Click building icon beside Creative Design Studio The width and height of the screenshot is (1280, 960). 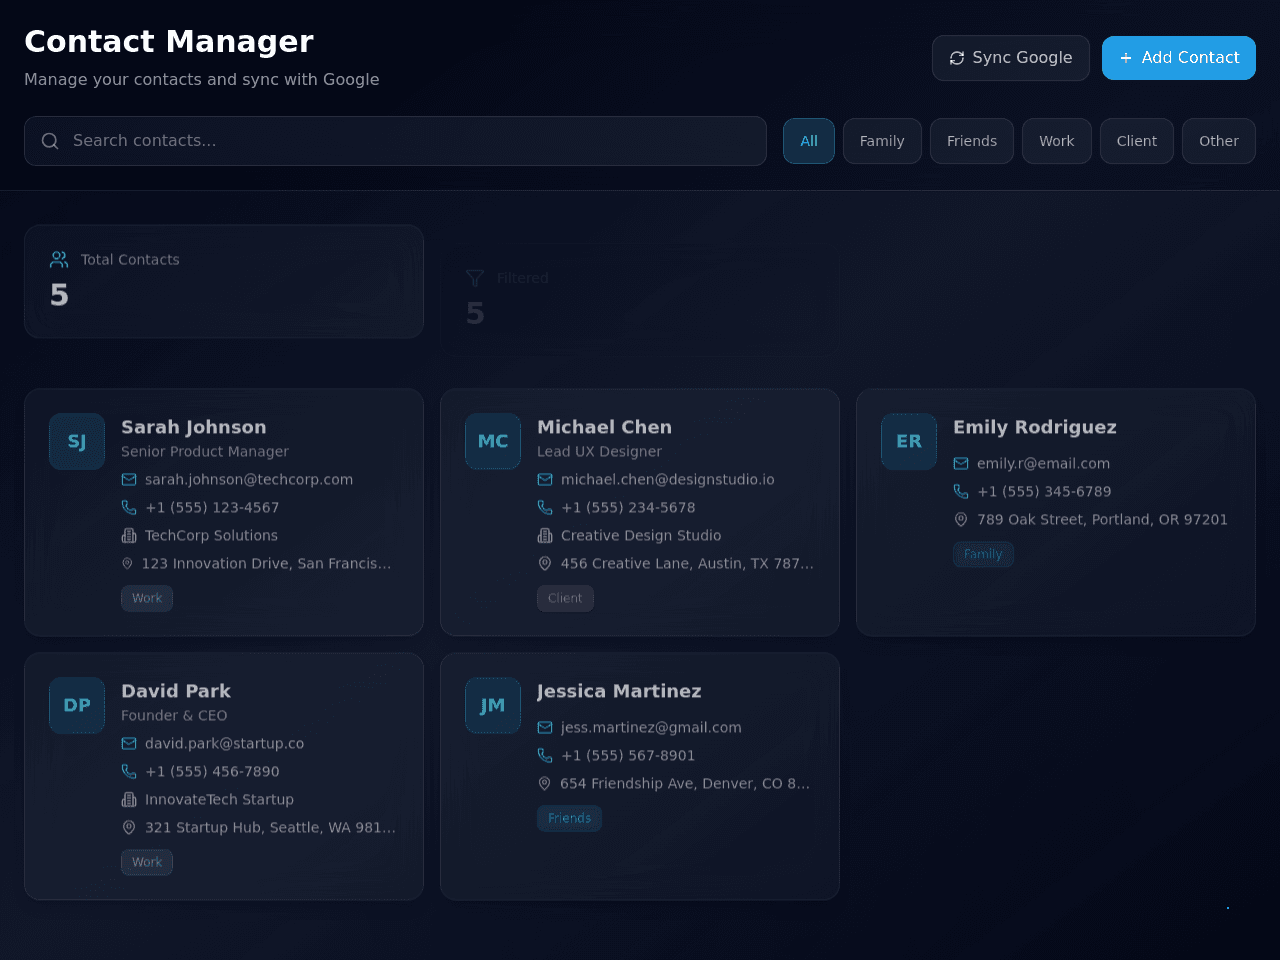[x=545, y=536]
